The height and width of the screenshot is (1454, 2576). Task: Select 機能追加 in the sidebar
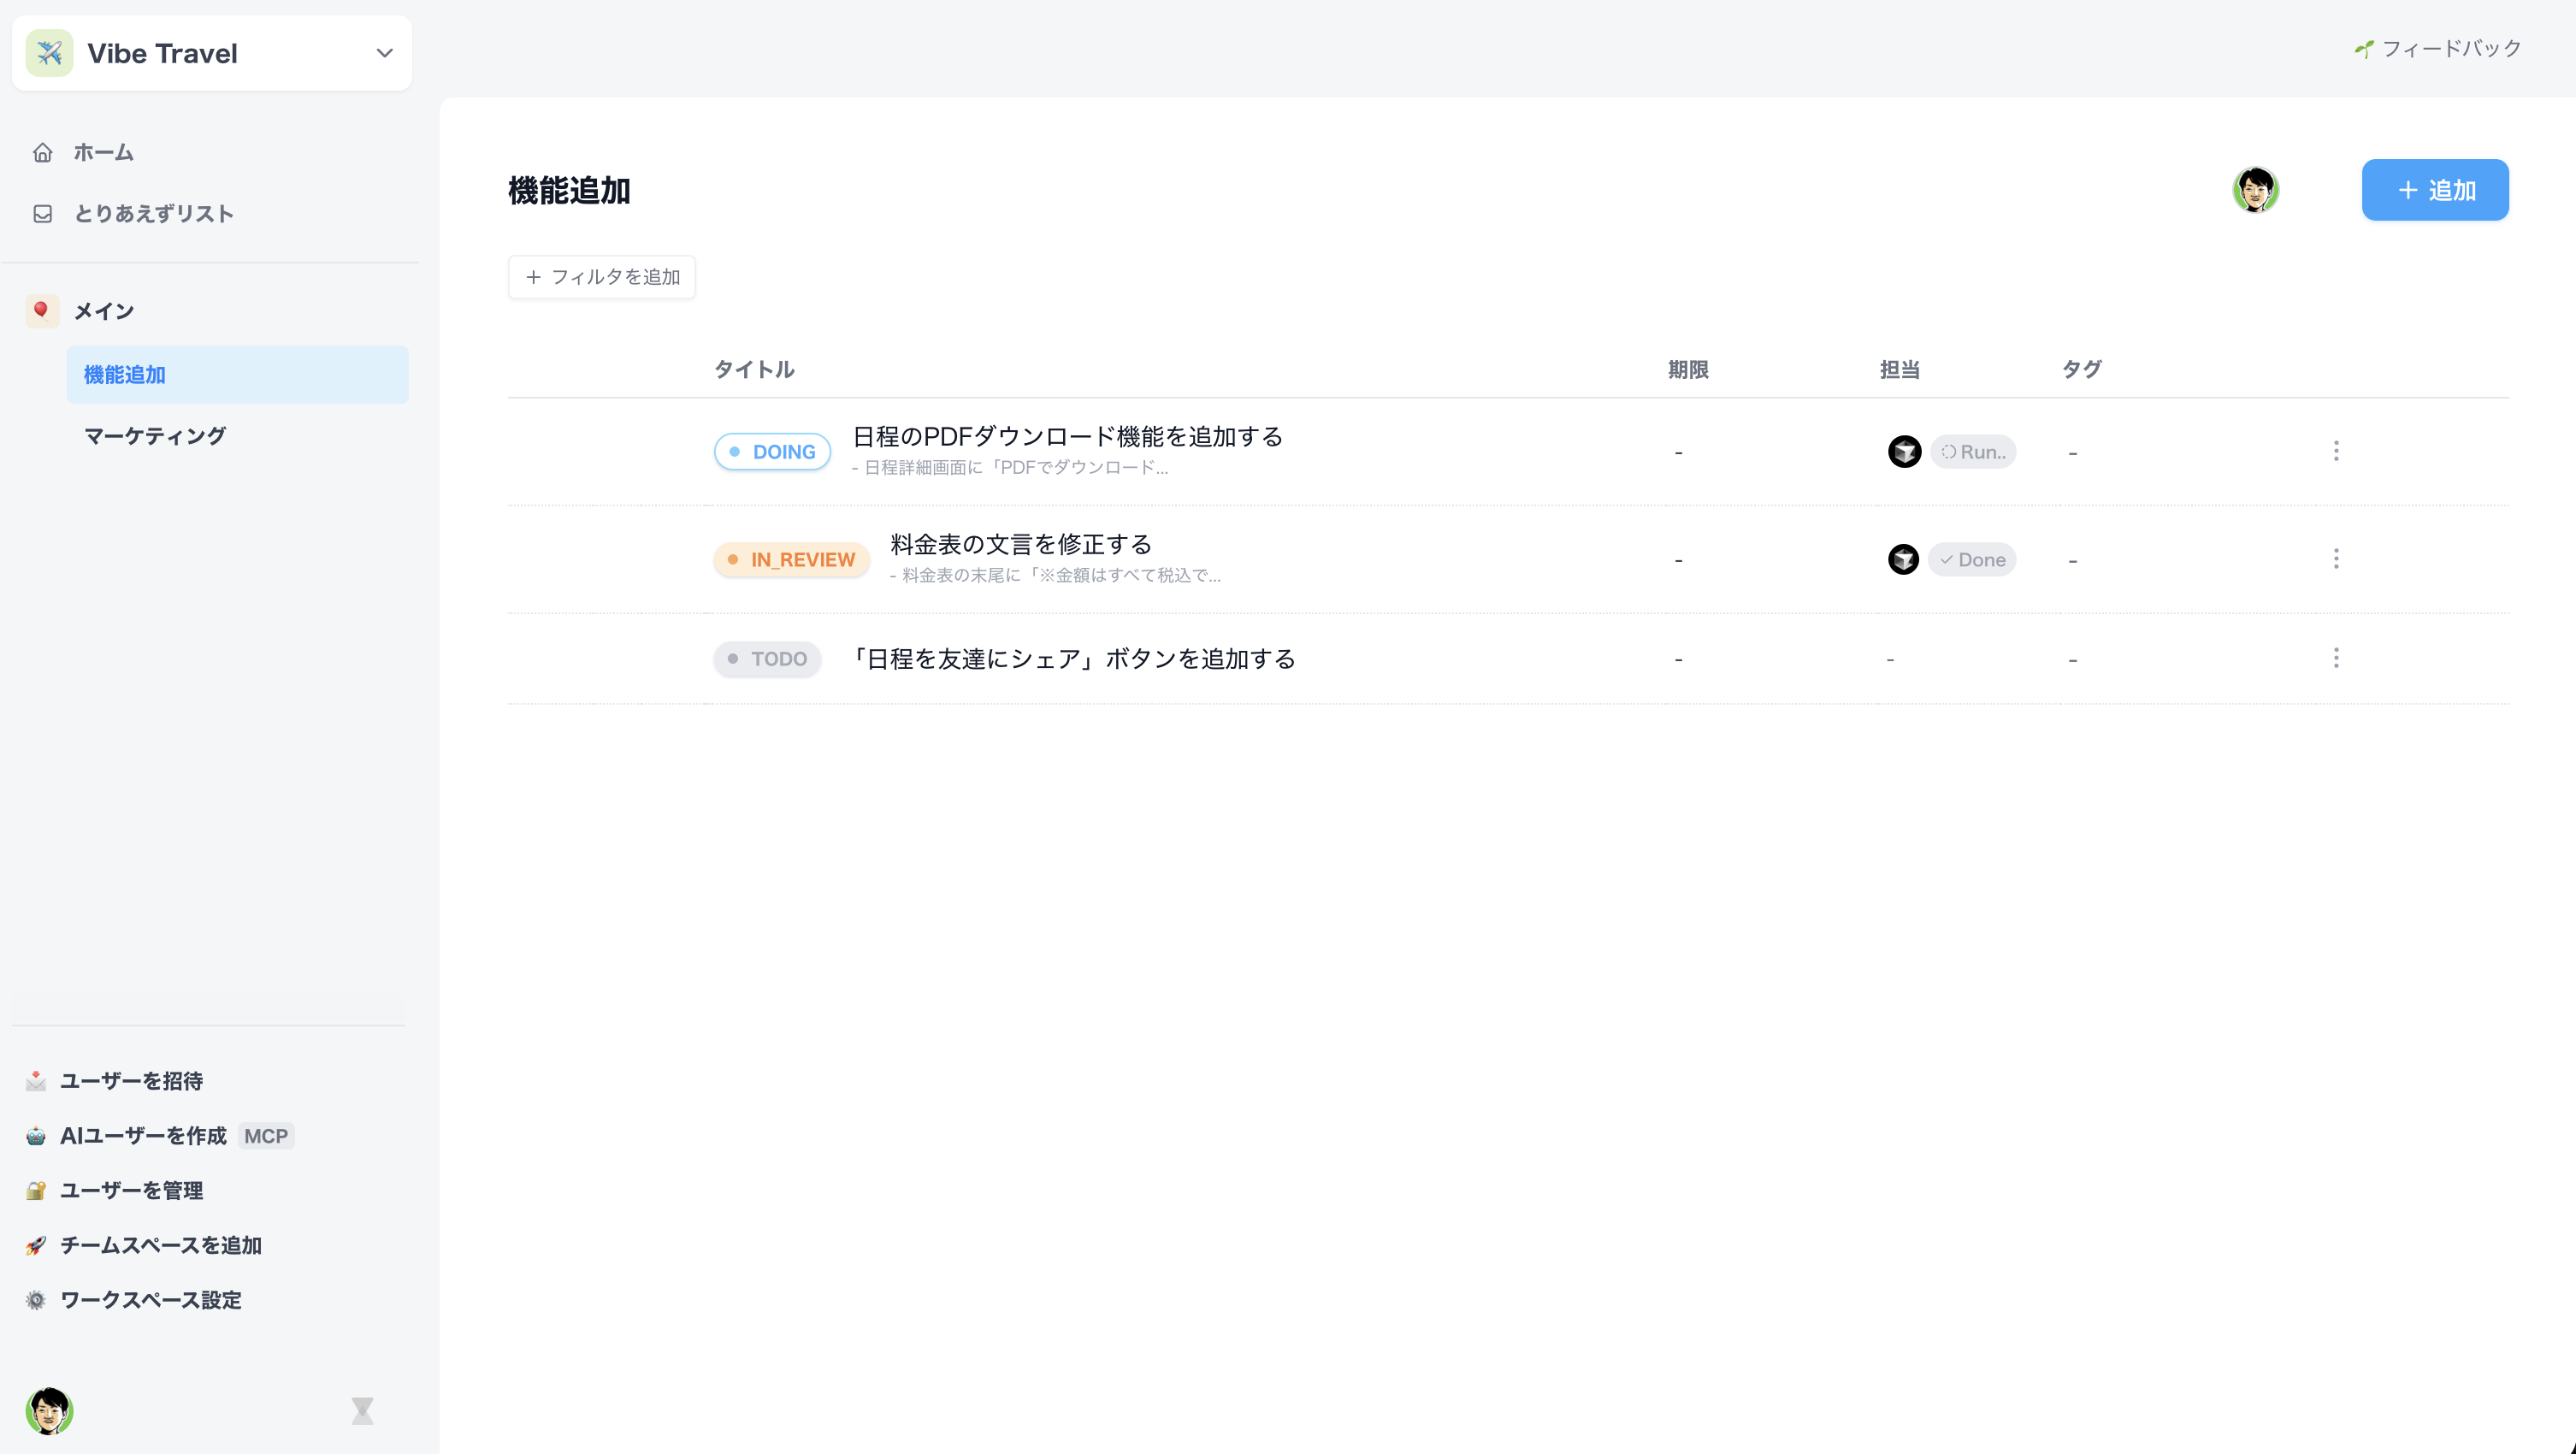[x=125, y=375]
